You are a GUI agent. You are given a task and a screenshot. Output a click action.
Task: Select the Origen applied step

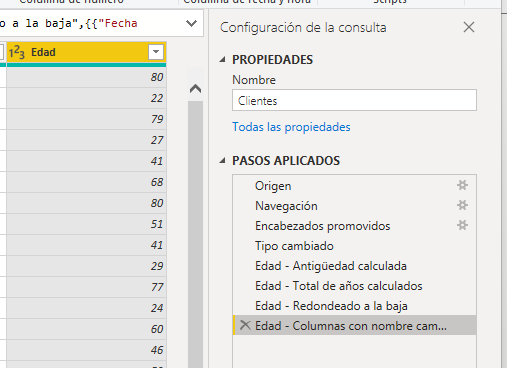point(354,185)
